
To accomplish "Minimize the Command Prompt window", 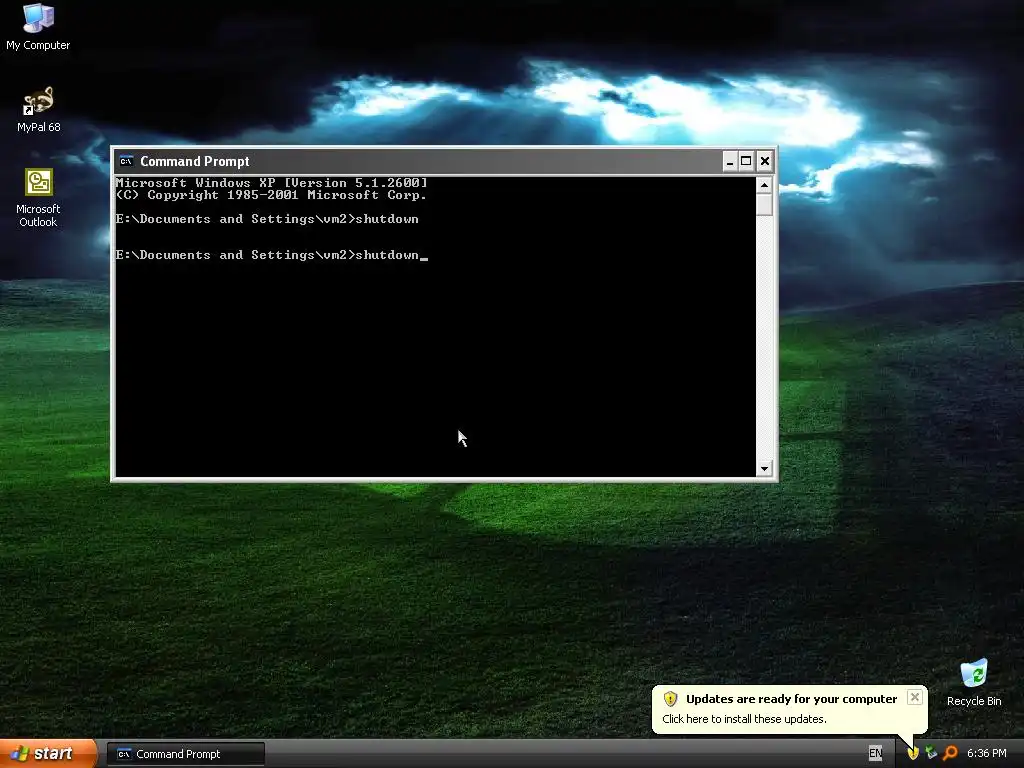I will point(730,161).
